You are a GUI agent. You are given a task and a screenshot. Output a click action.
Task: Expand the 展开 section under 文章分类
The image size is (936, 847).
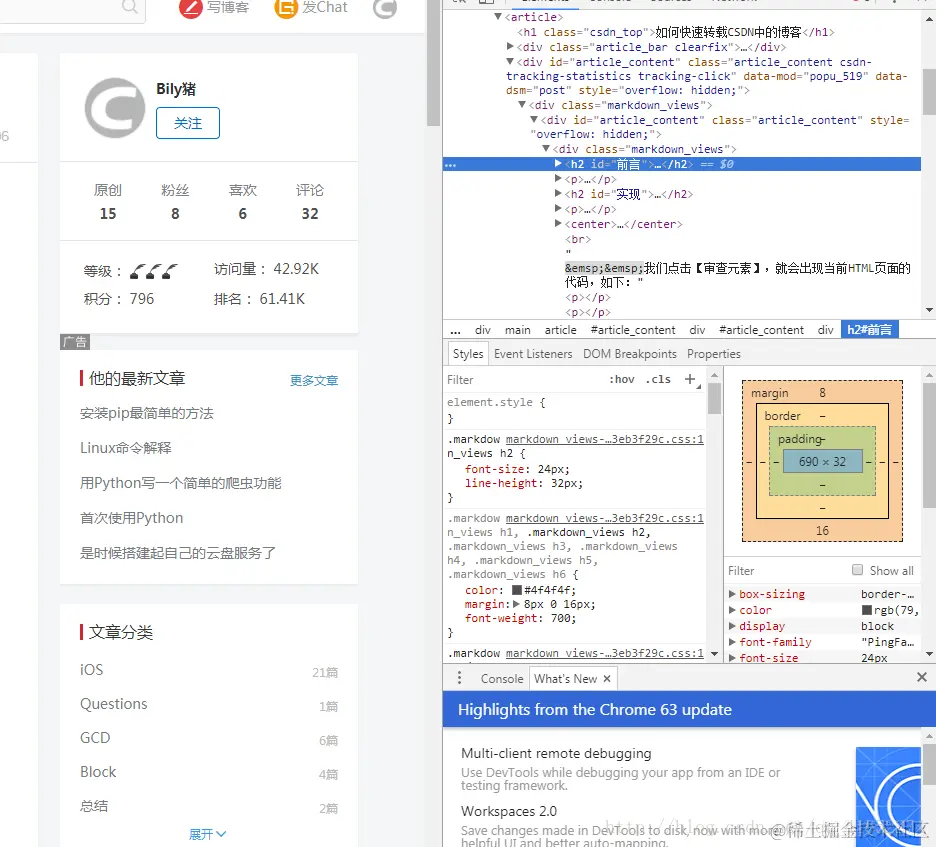coord(207,833)
